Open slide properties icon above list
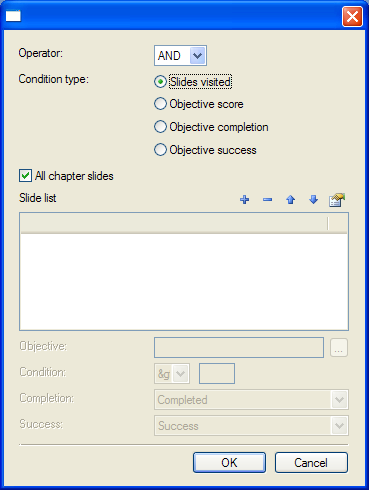Screen dimensions: 369x490 pos(337,200)
